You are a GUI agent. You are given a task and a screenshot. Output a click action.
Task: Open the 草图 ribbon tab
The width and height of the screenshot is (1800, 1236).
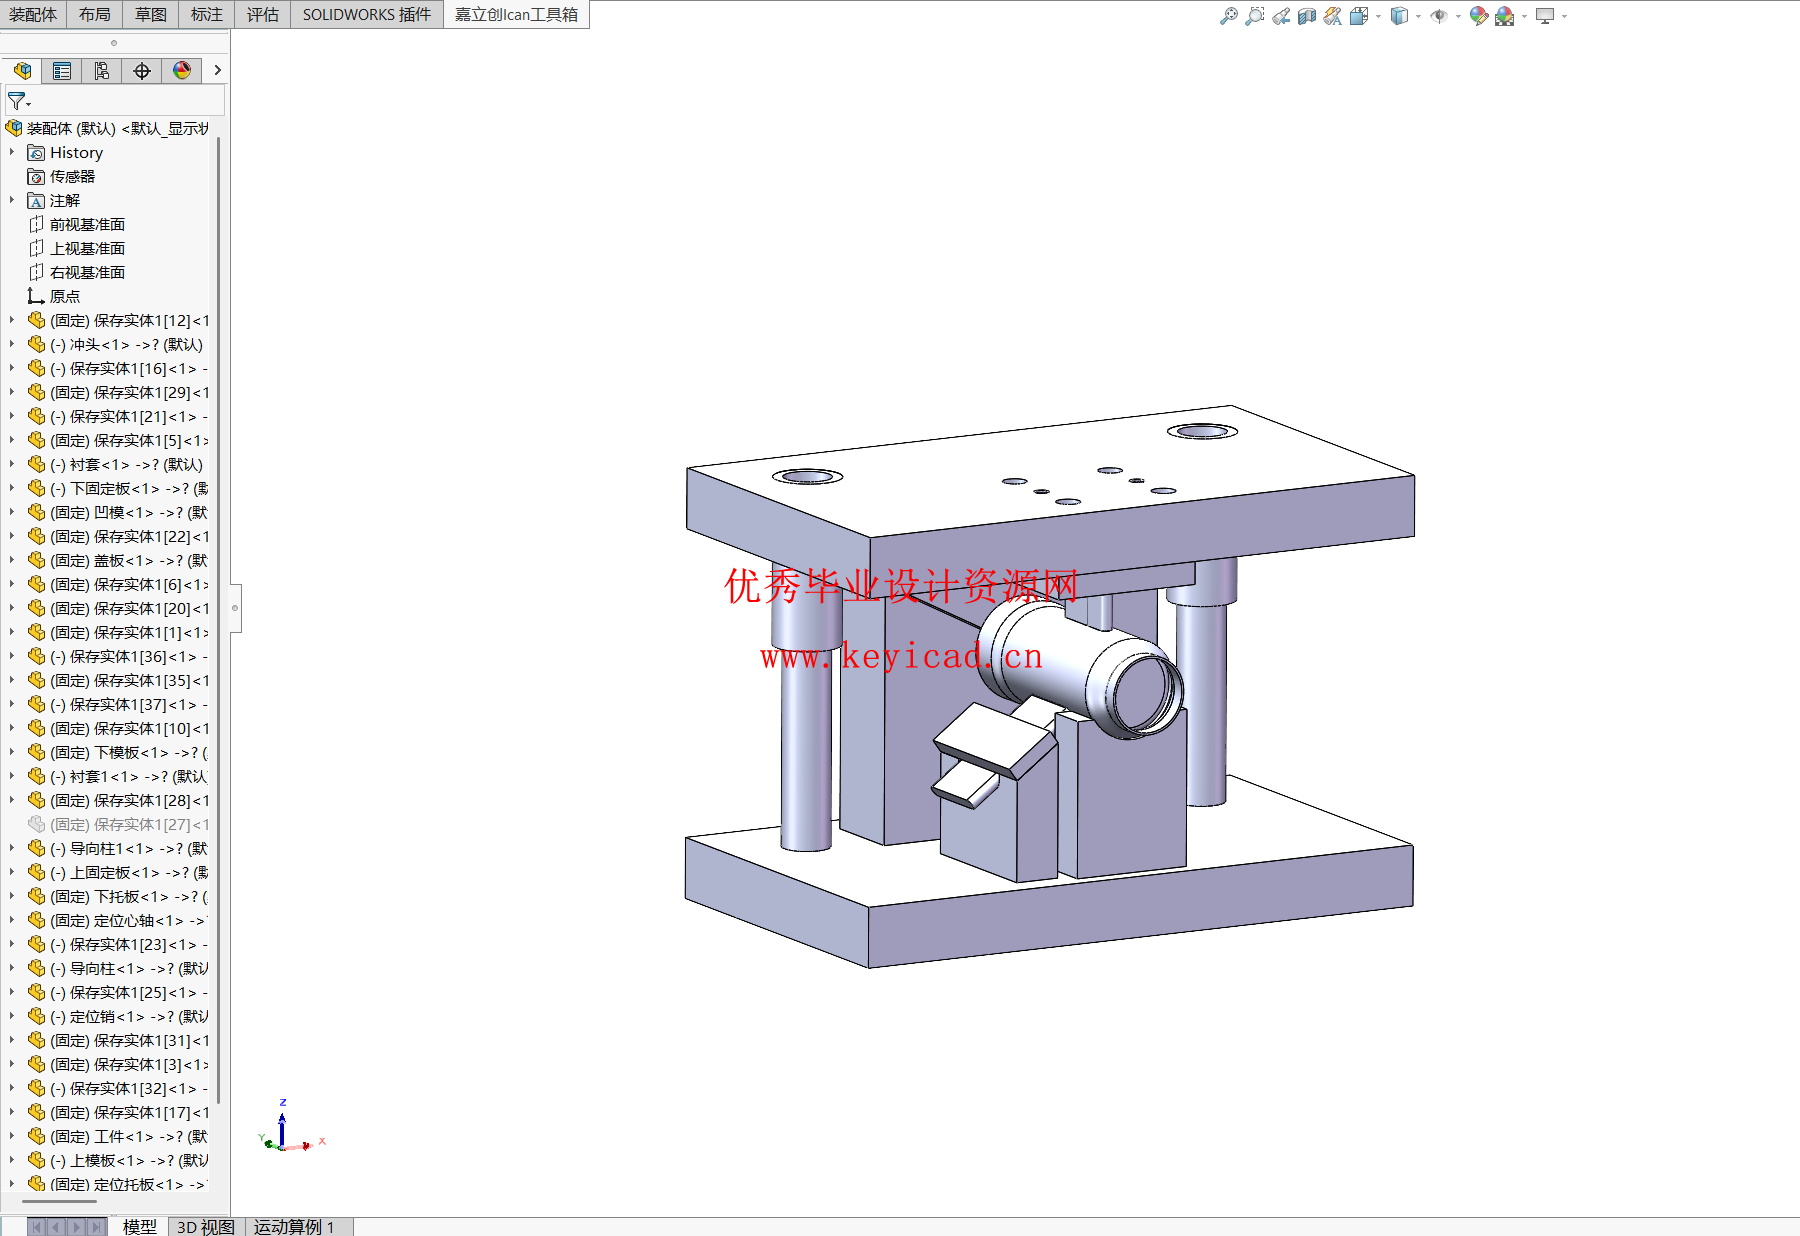(151, 15)
